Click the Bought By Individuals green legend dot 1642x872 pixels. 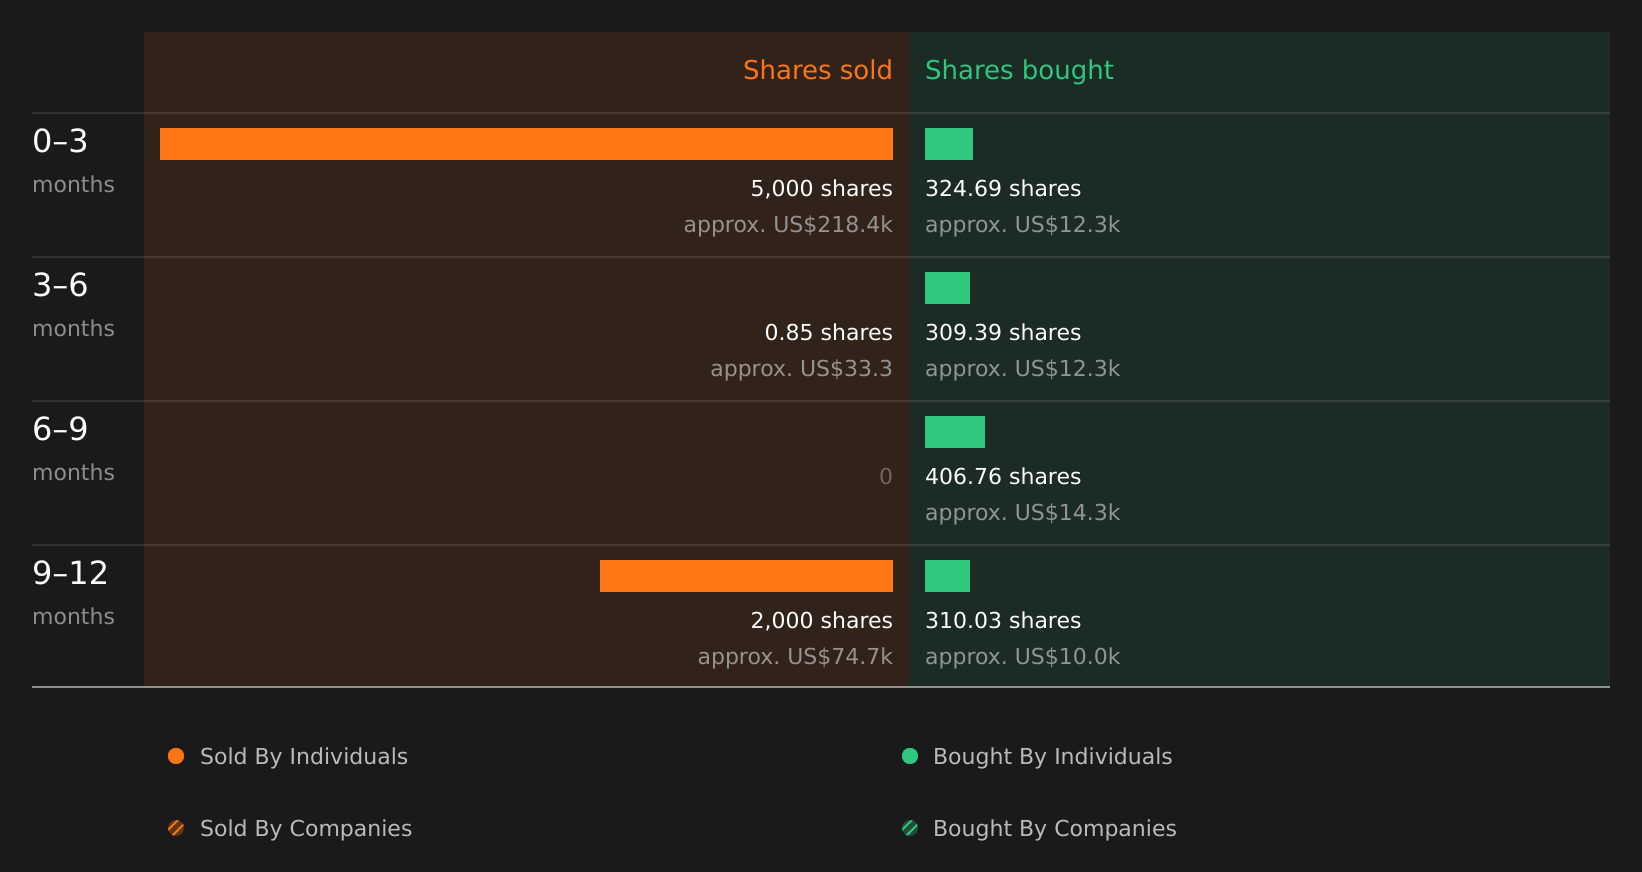pos(910,756)
